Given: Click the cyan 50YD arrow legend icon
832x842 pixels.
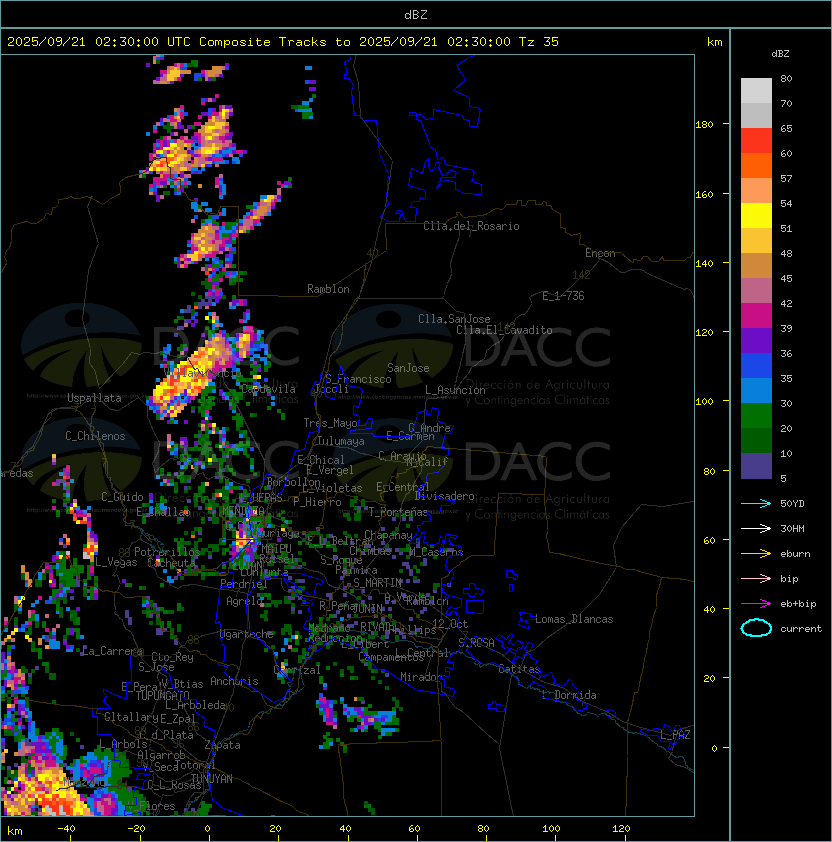Looking at the screenshot, I should point(756,503).
